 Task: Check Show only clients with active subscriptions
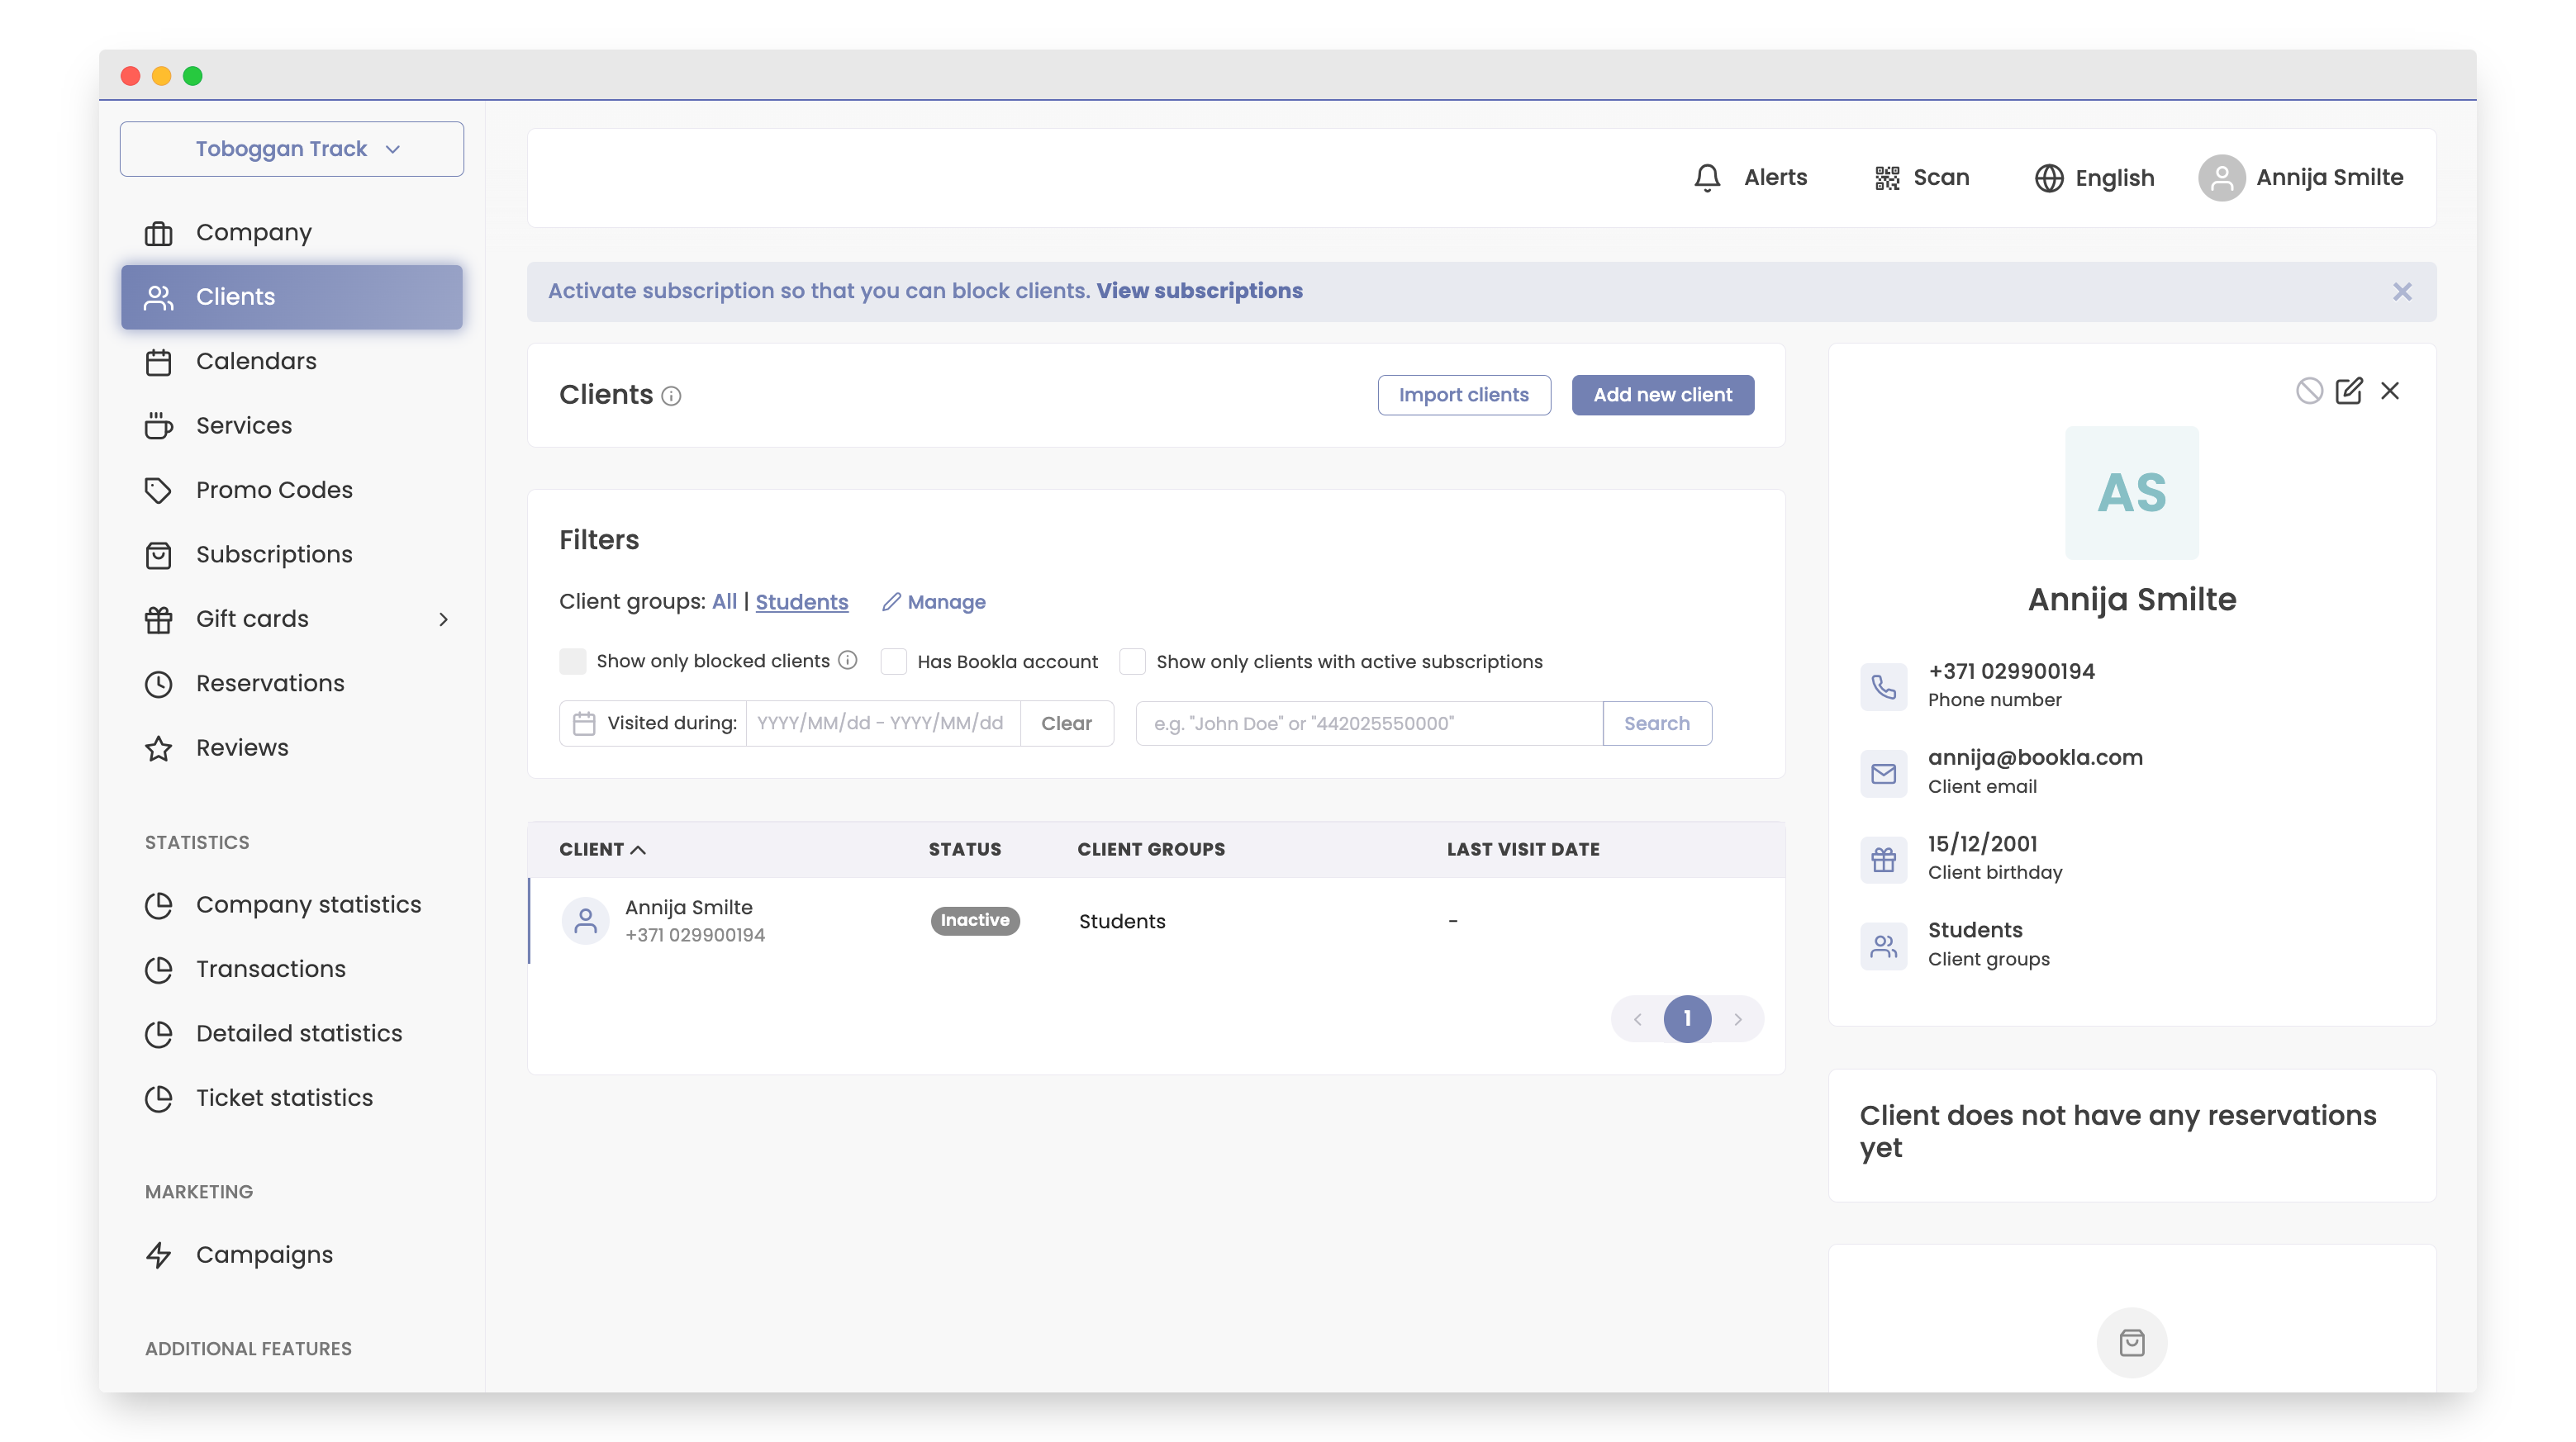pos(1132,661)
